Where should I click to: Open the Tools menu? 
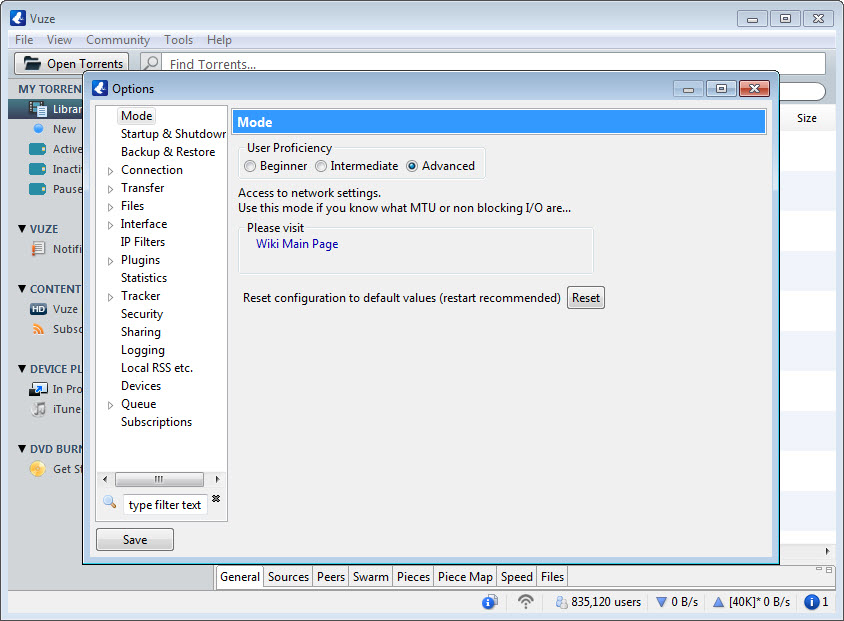(x=178, y=40)
